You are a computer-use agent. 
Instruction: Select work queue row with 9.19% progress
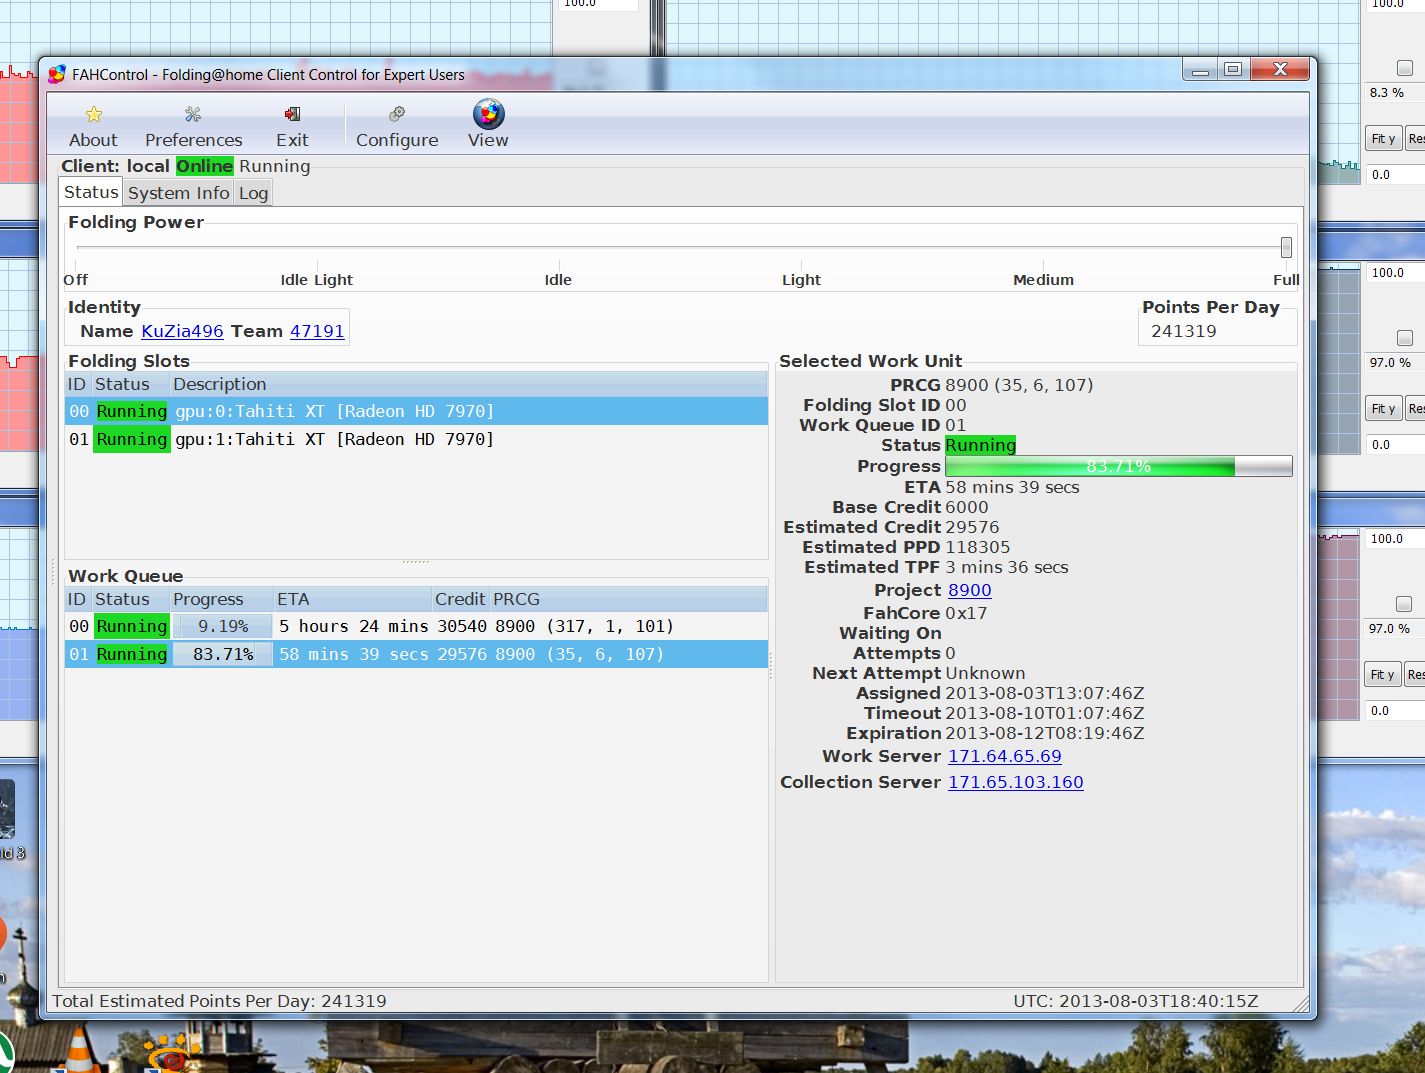coord(416,626)
